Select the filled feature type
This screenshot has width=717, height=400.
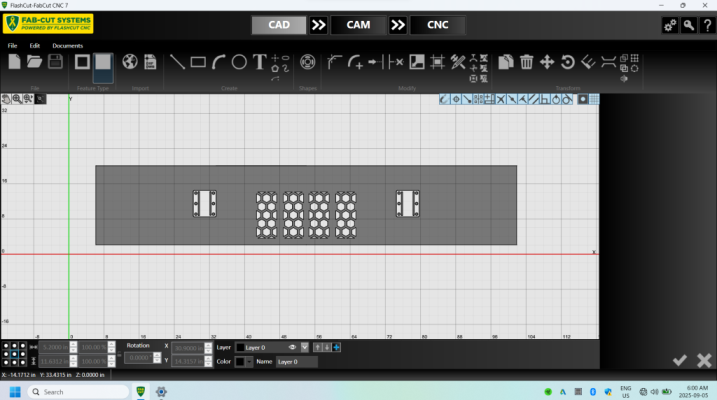[103, 62]
